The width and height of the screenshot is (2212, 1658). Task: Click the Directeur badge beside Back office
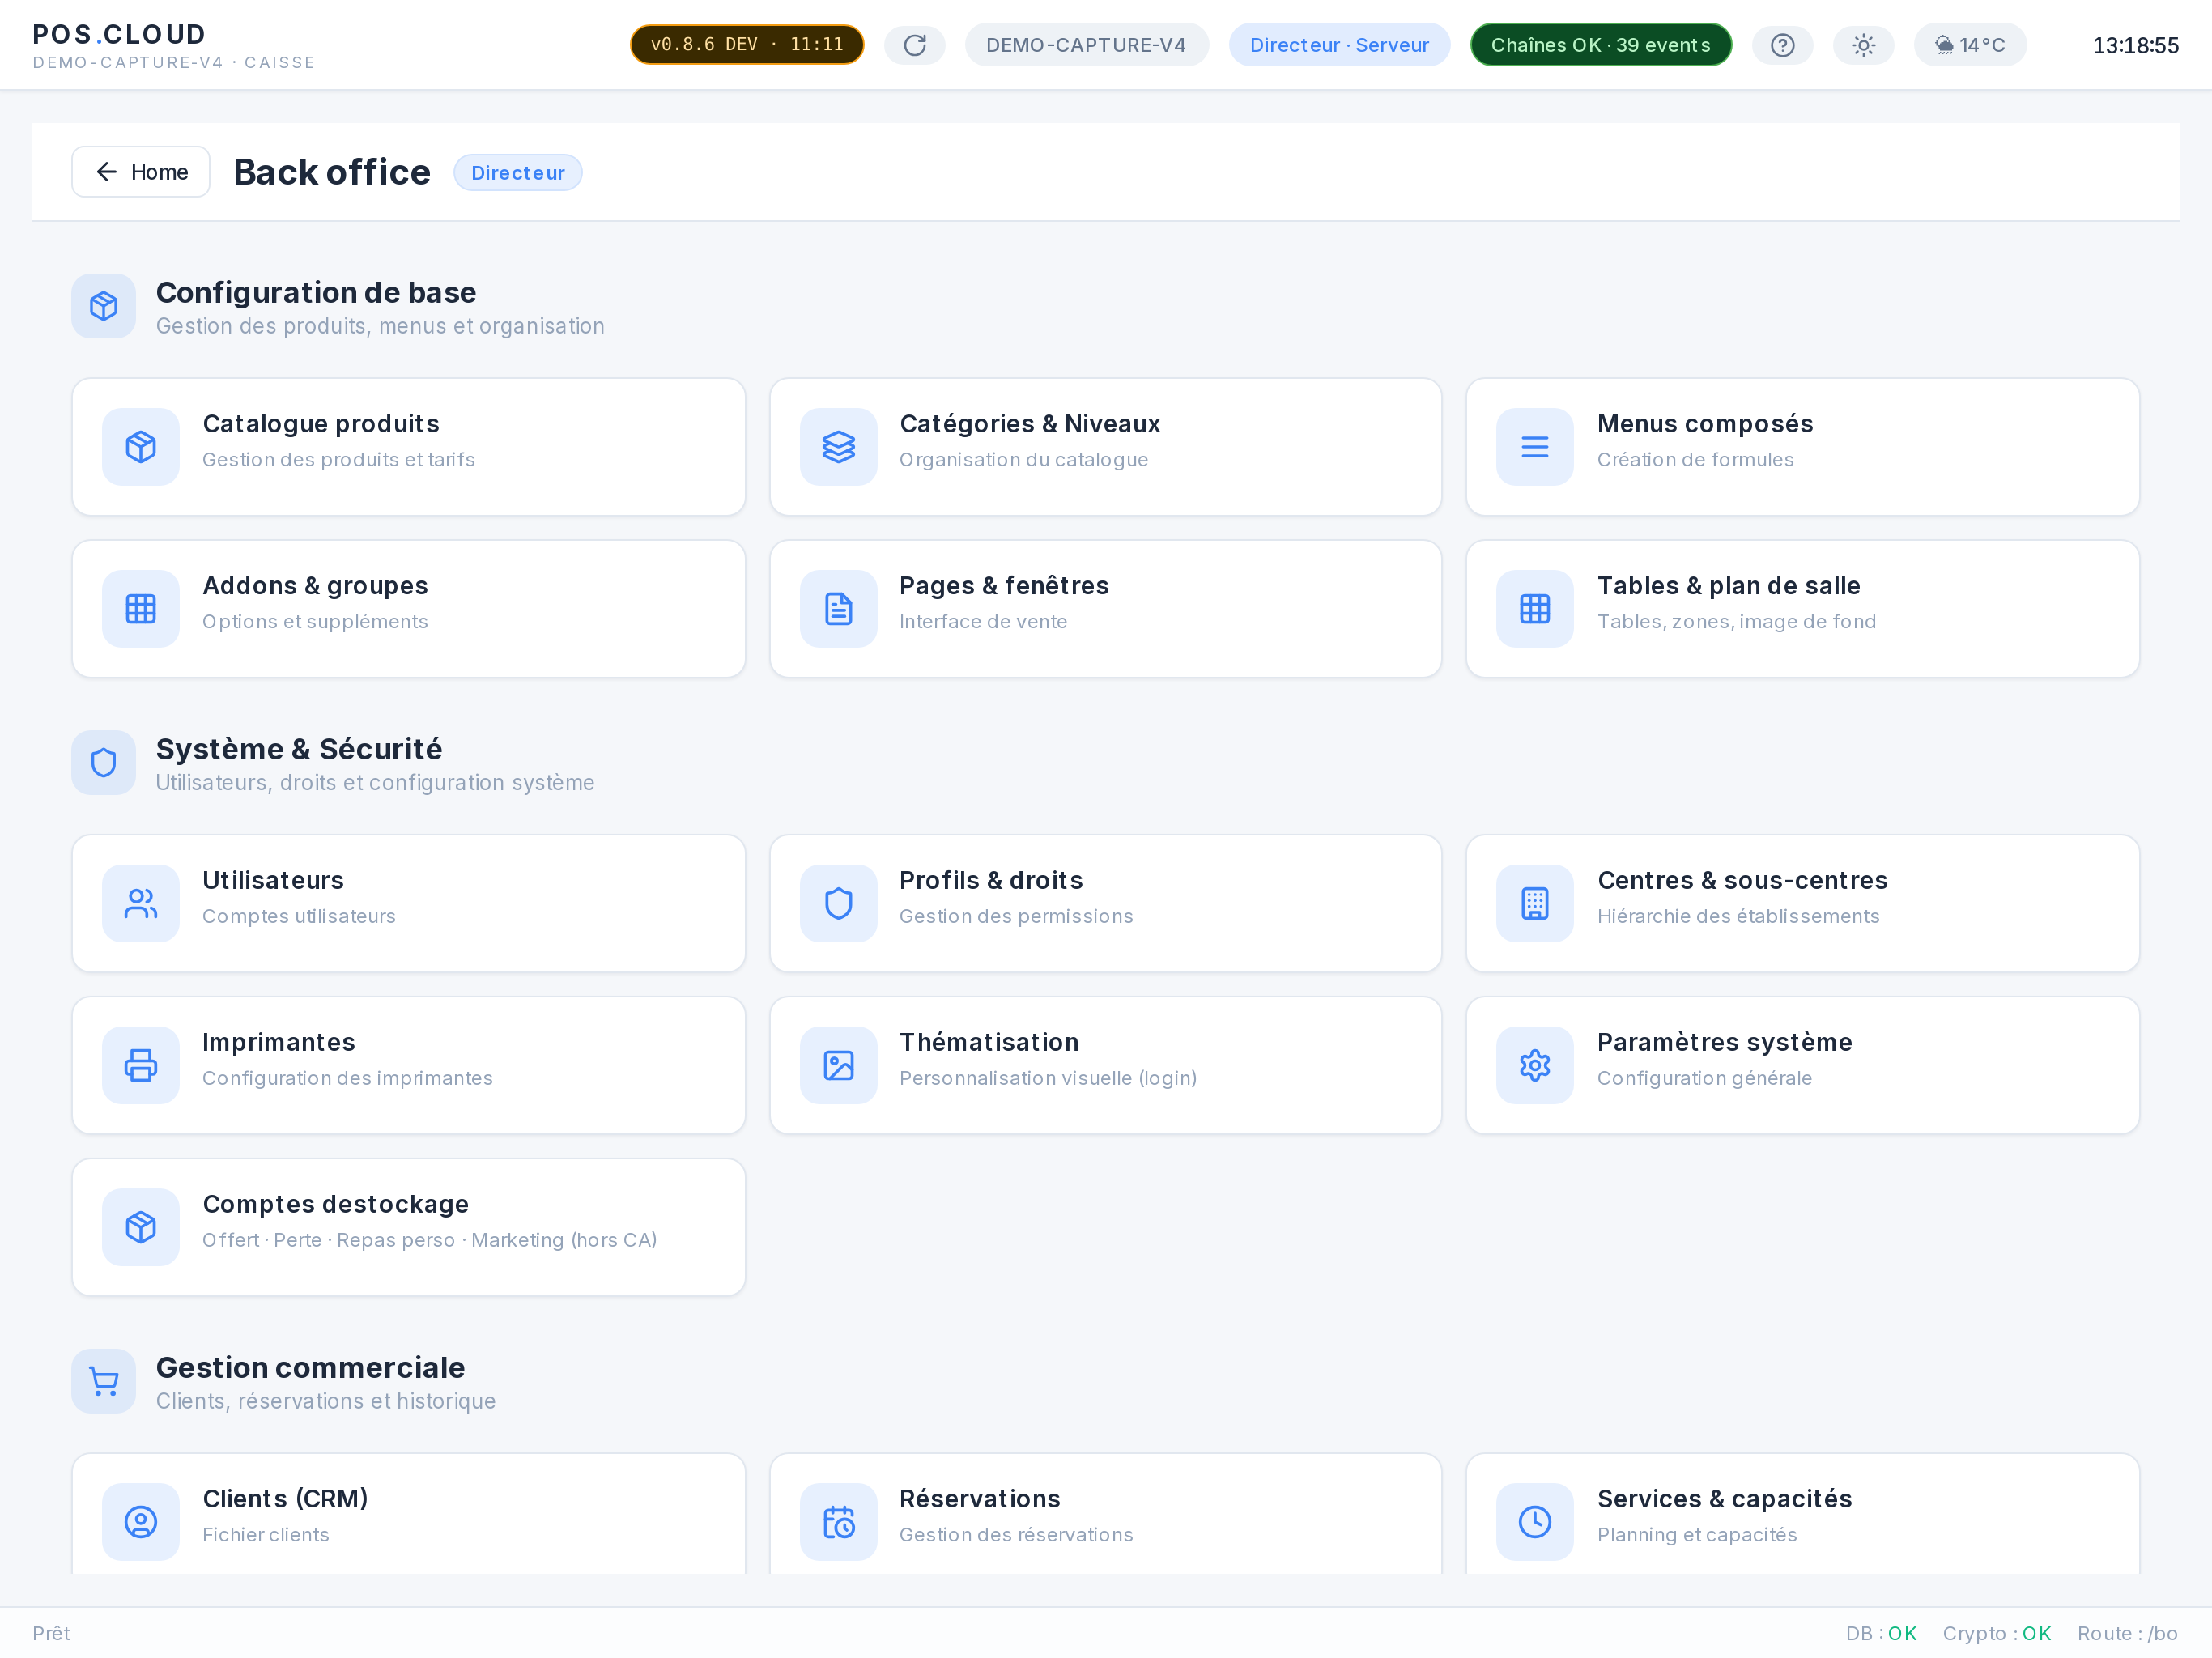pyautogui.click(x=518, y=173)
